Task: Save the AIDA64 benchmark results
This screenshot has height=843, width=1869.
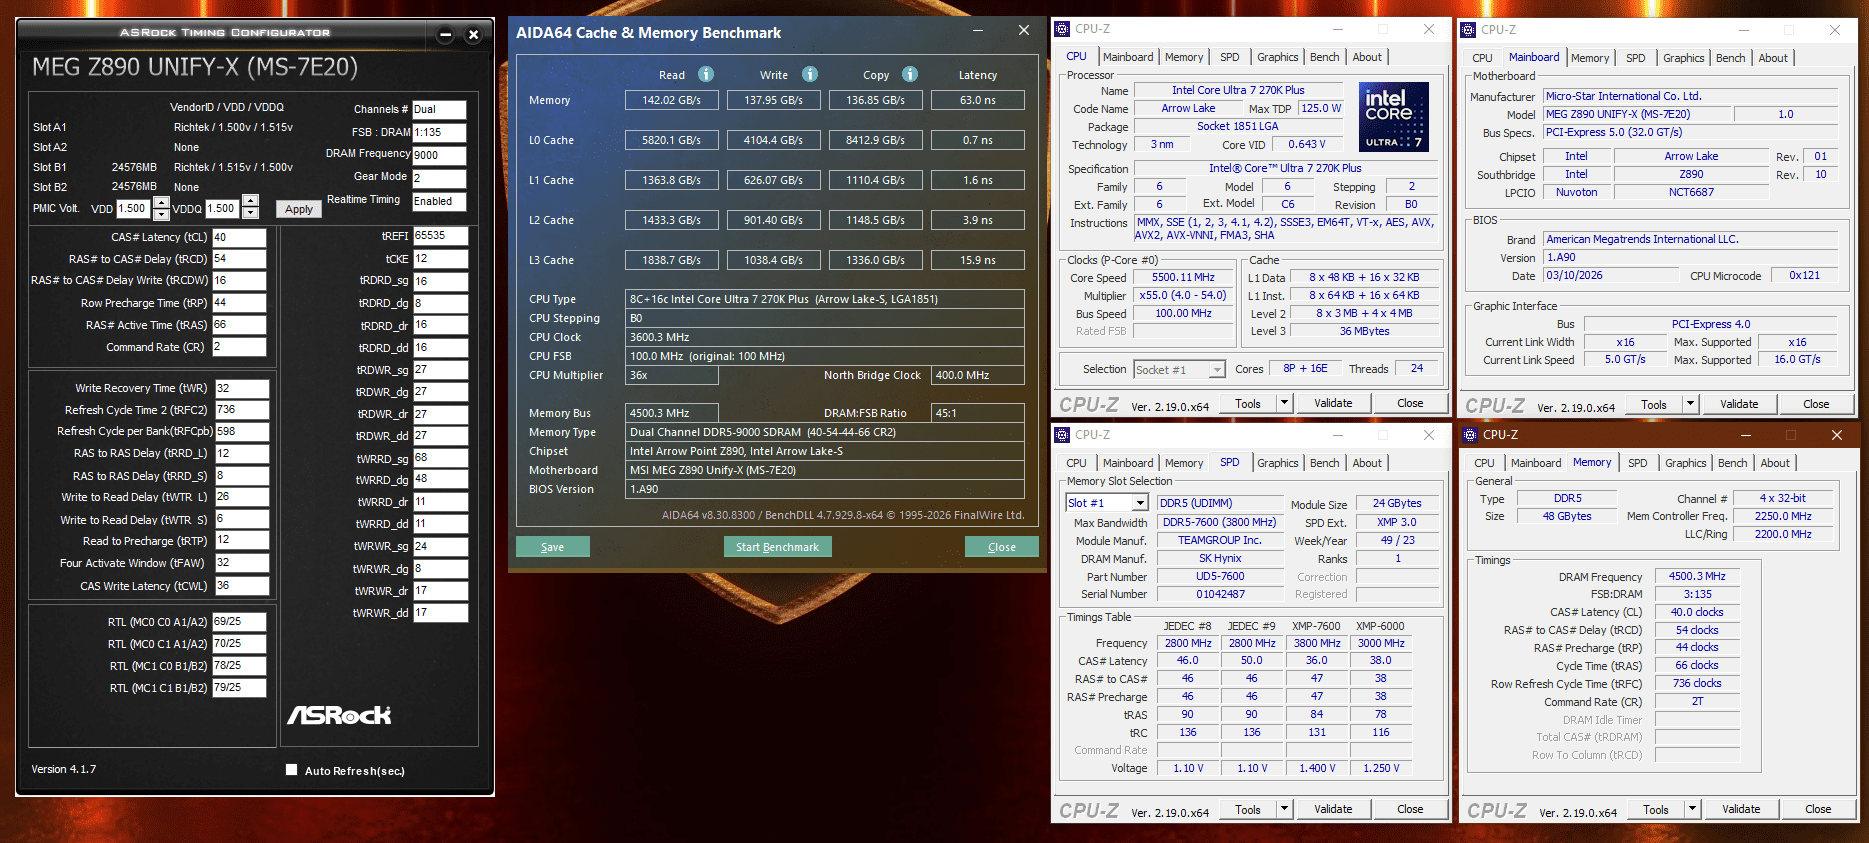Action: pos(552,547)
